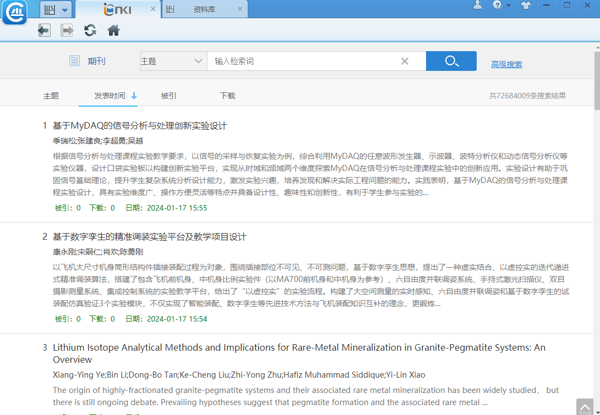Click the user account icon in title bar
The height and width of the screenshot is (415, 600).
tap(477, 6)
